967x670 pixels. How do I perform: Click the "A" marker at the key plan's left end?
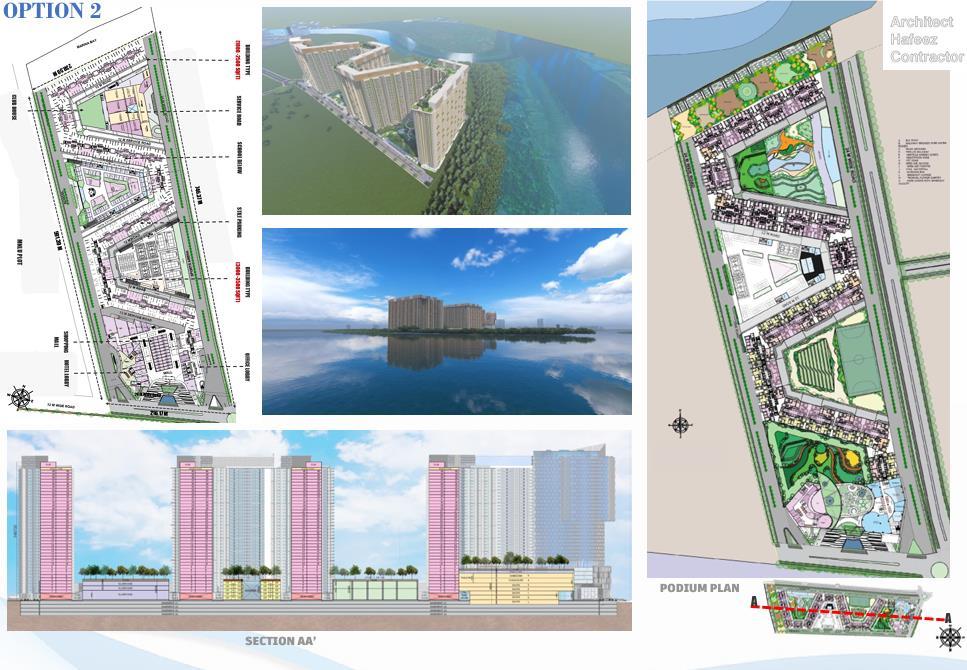[754, 602]
